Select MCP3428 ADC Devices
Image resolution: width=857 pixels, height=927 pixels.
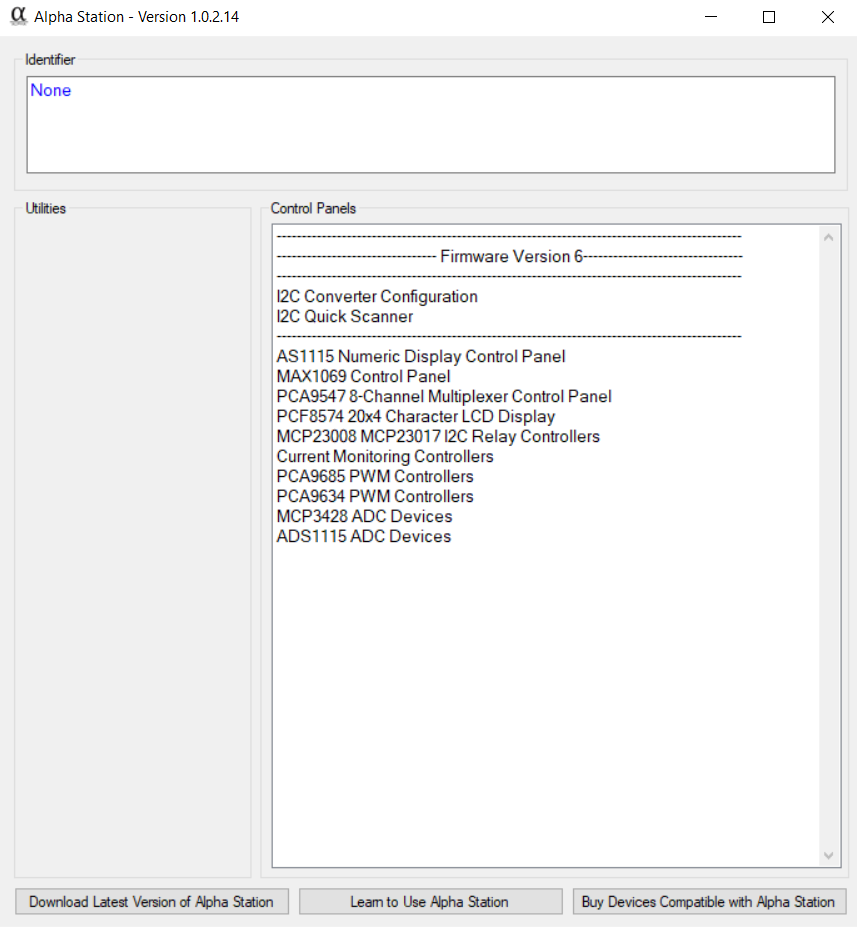click(x=364, y=517)
